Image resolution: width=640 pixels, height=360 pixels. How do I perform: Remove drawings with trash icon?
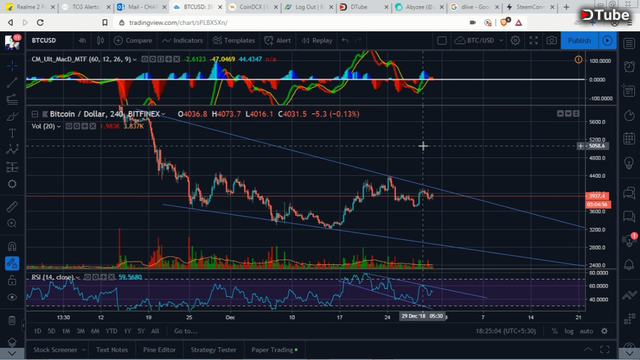click(12, 320)
